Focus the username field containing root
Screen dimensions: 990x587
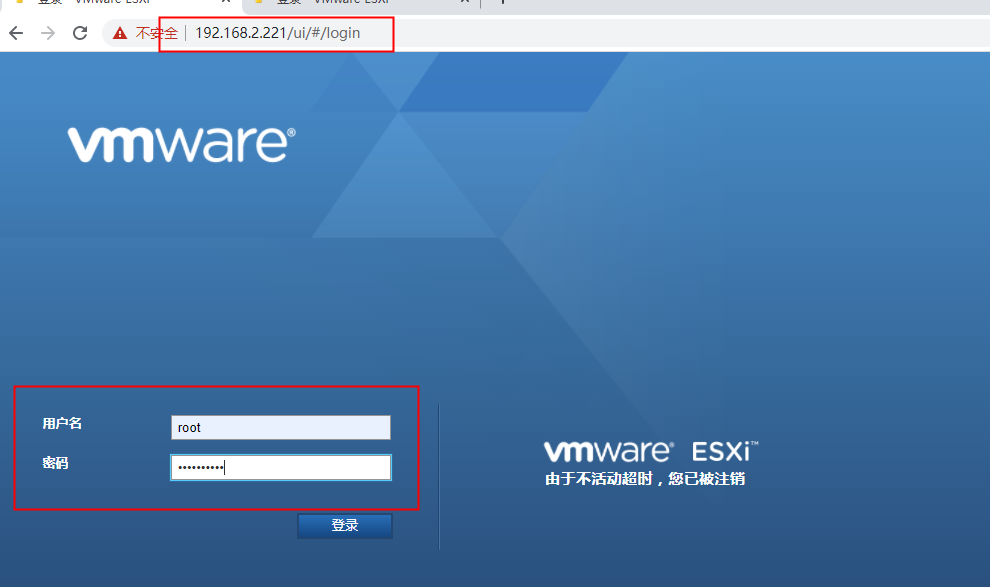tap(281, 427)
